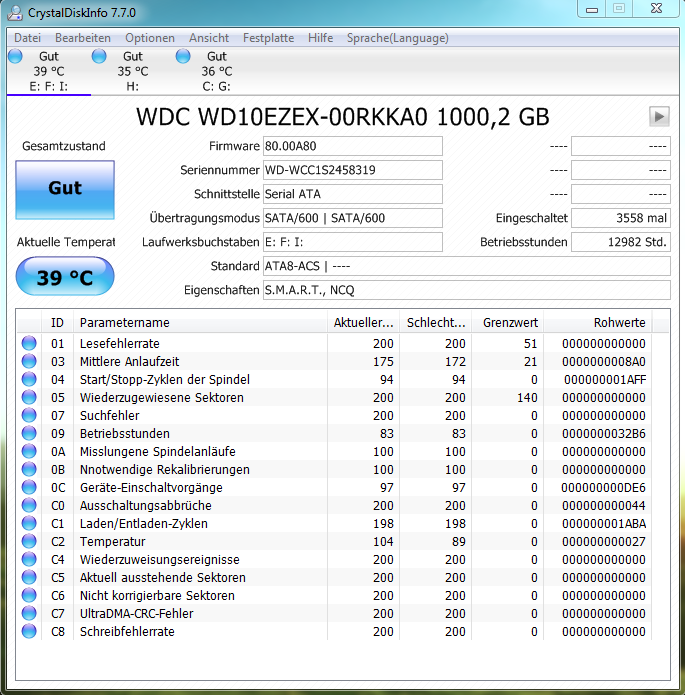Open the Festplatte menu

click(x=268, y=38)
